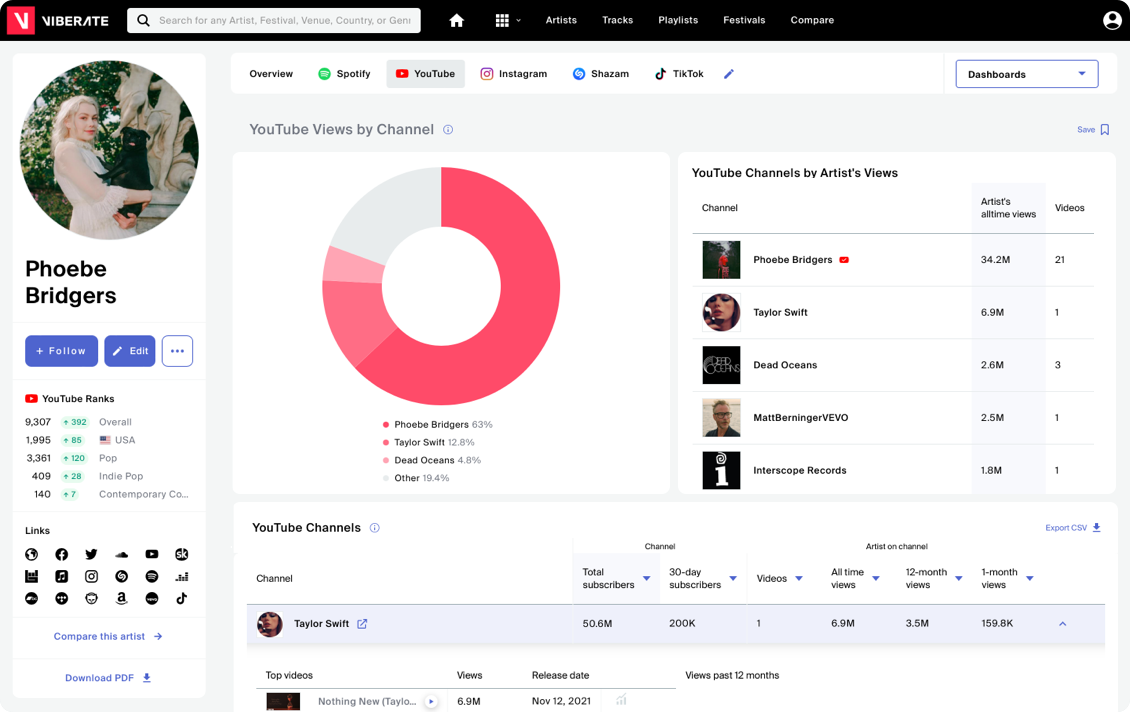
Task: Sort by 30-day subscribers arrow
Action: 733,579
